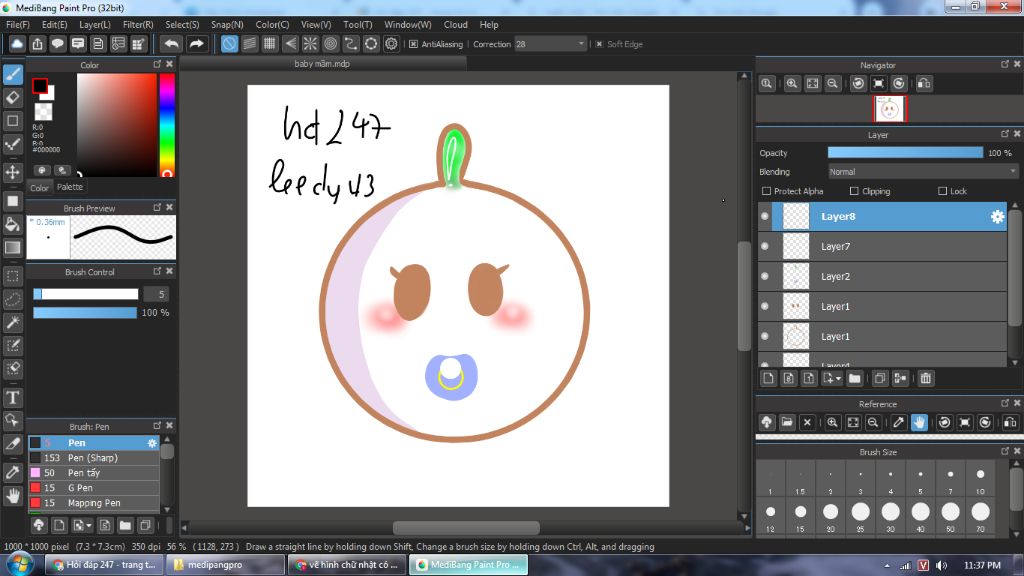Enable the circle snap icon
Viewport: 1024px width, 576px height.
pyautogui.click(x=330, y=44)
